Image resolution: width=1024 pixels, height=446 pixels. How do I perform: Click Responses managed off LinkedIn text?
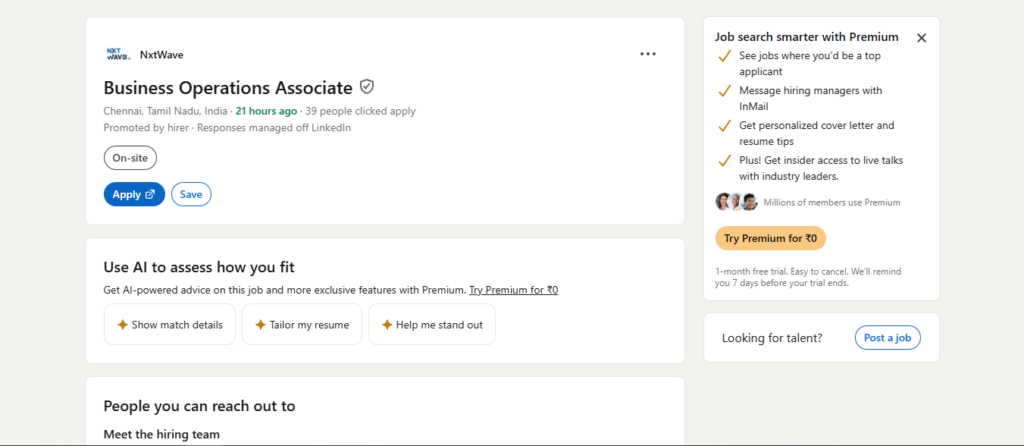[x=274, y=128]
